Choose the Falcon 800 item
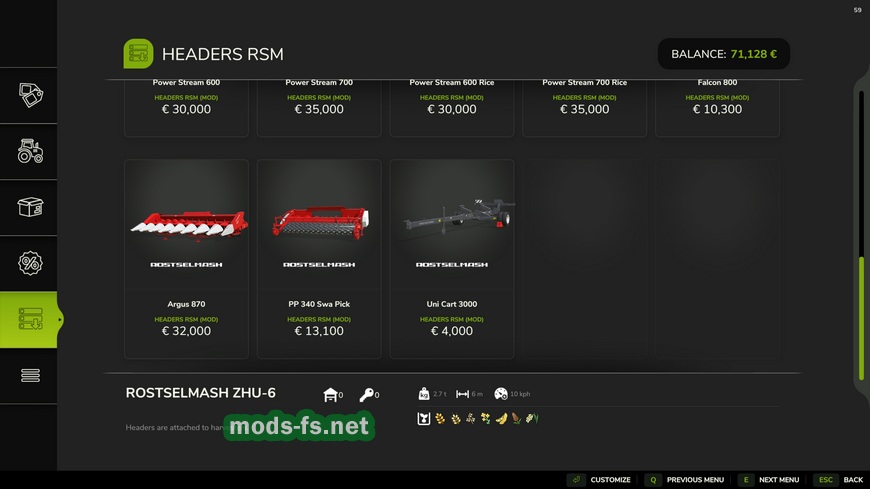The height and width of the screenshot is (489, 870). (x=717, y=108)
